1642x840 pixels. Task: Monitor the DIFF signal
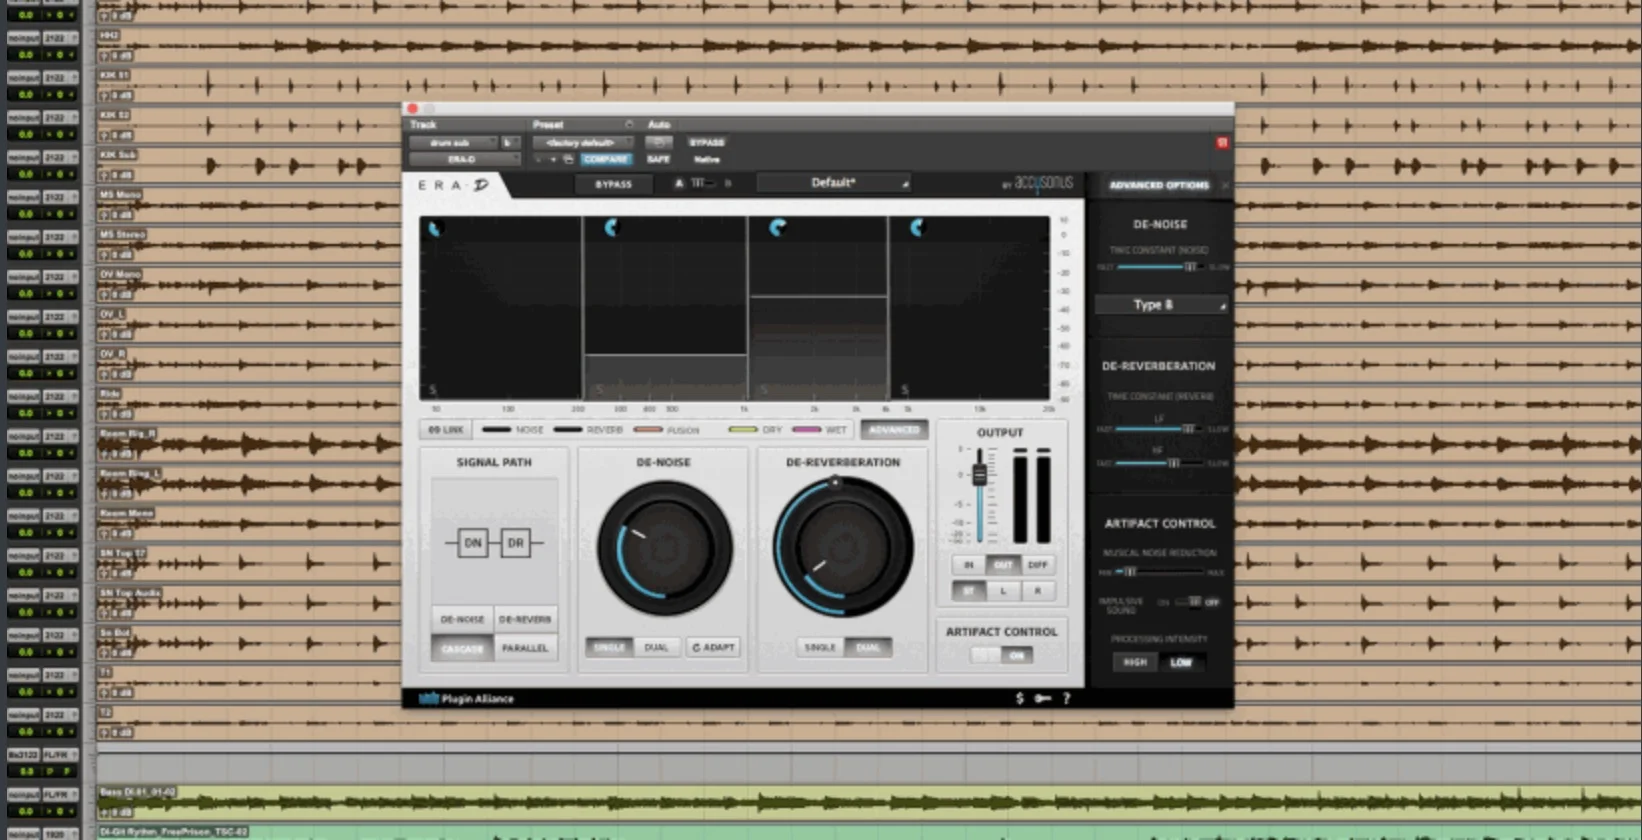[x=1037, y=565]
